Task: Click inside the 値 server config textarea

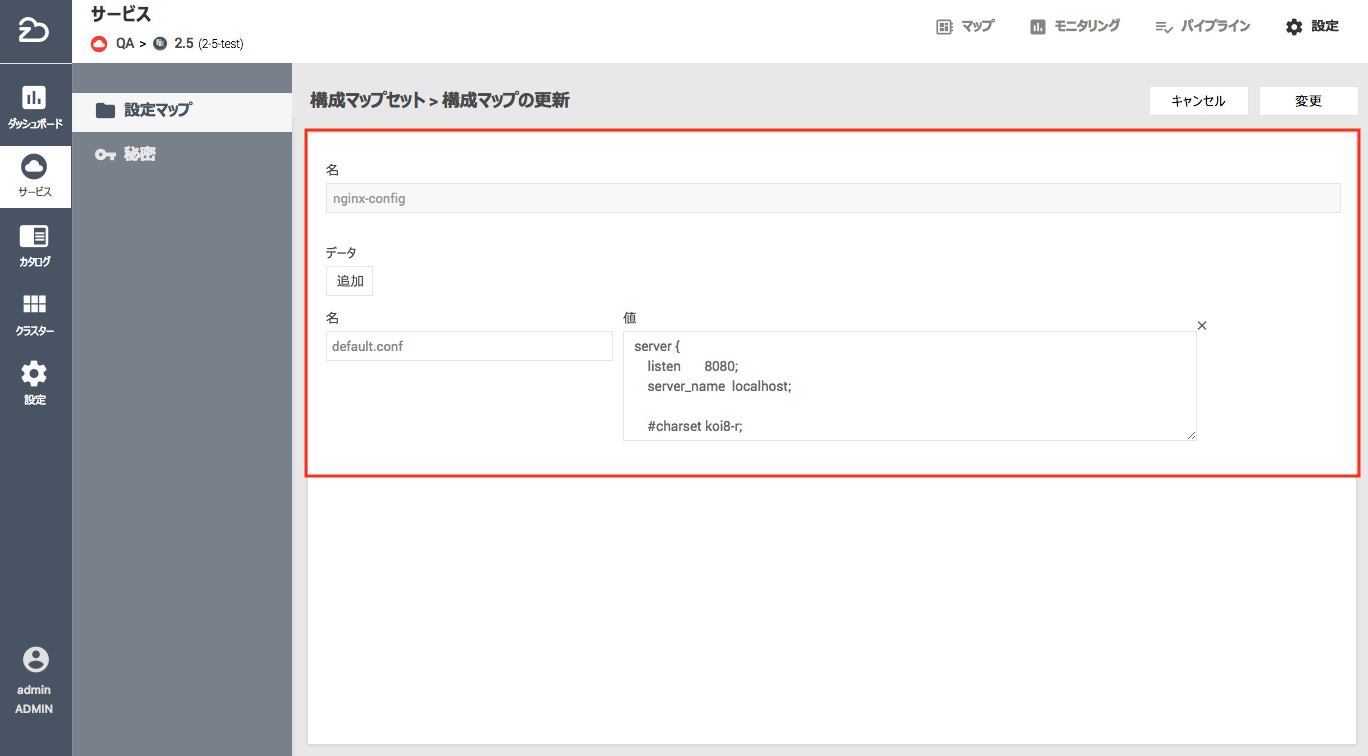Action: [908, 386]
